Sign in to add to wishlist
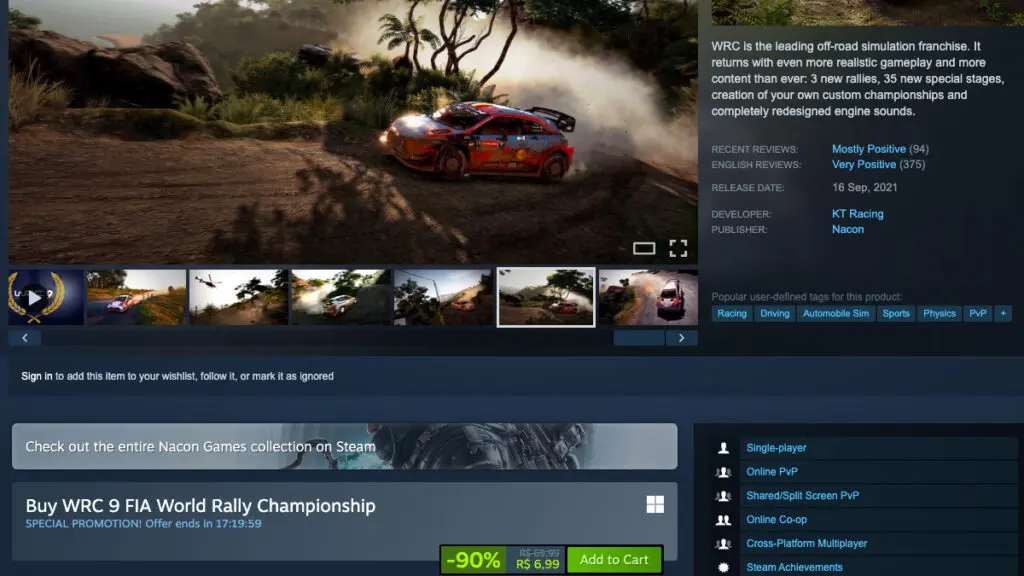The height and width of the screenshot is (576, 1024). point(36,375)
